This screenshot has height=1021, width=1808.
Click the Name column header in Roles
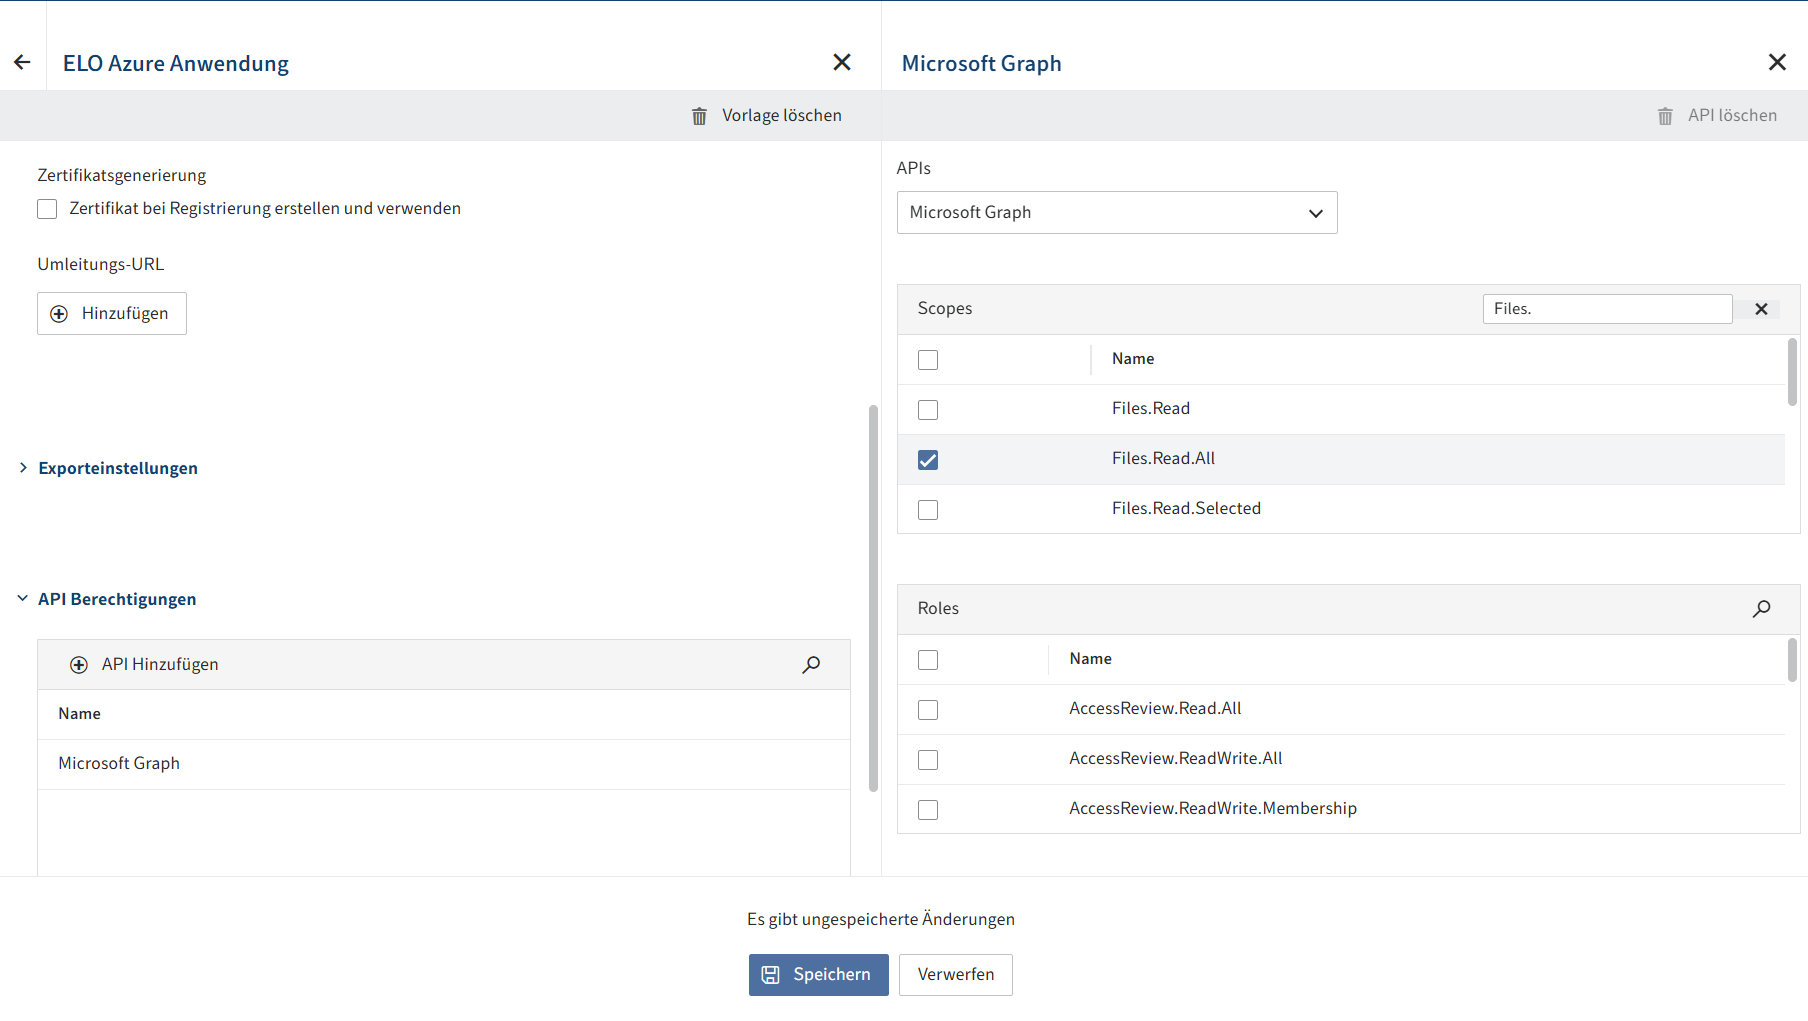point(1090,659)
